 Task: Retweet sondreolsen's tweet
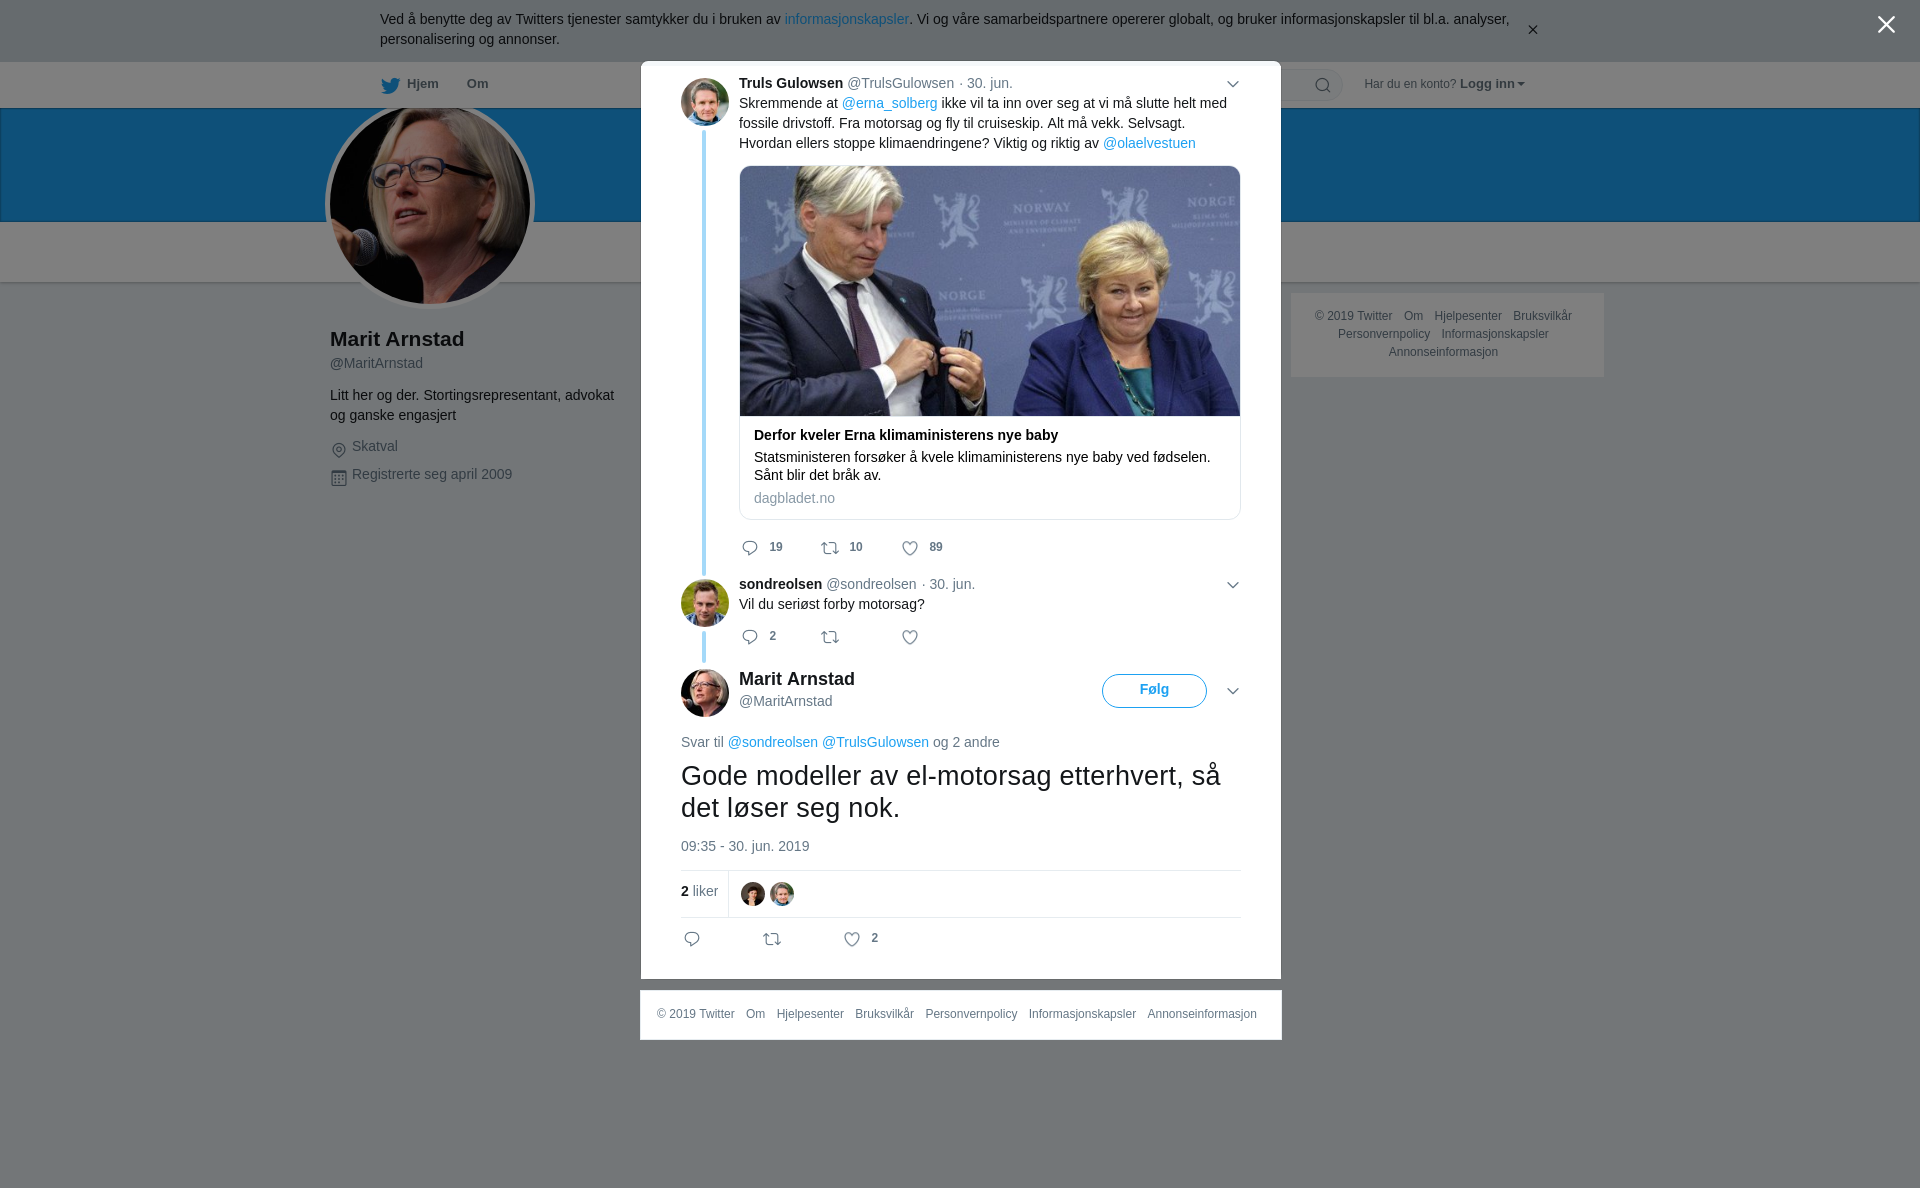pos(830,637)
